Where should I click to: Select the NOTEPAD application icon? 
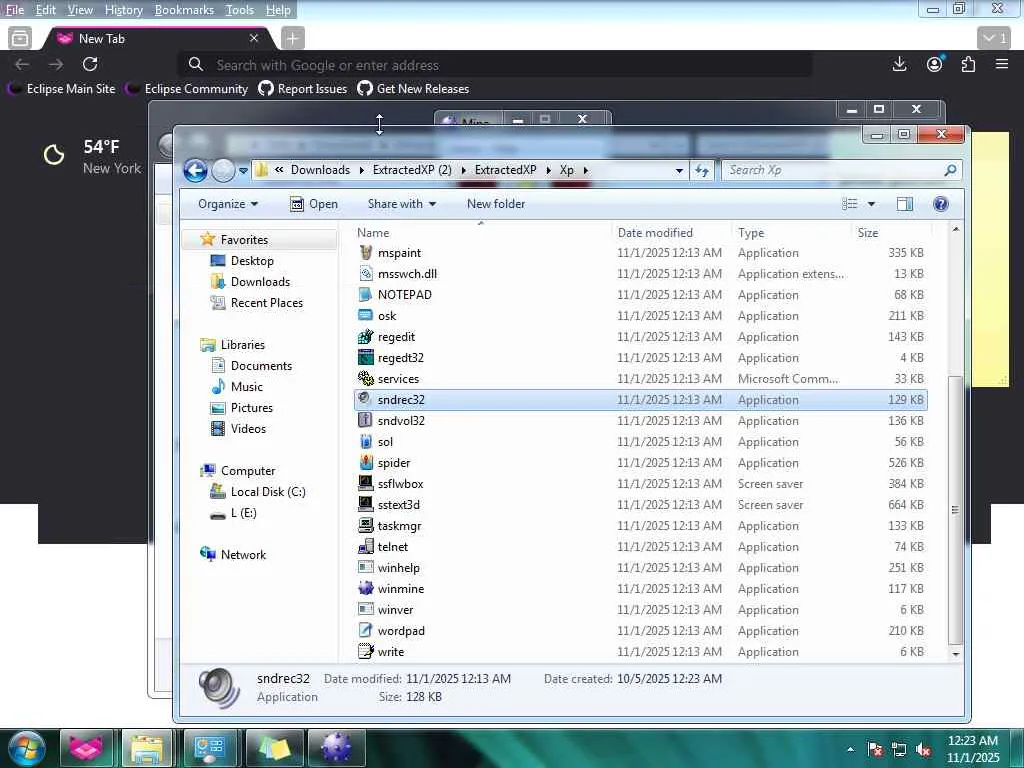[x=366, y=295]
